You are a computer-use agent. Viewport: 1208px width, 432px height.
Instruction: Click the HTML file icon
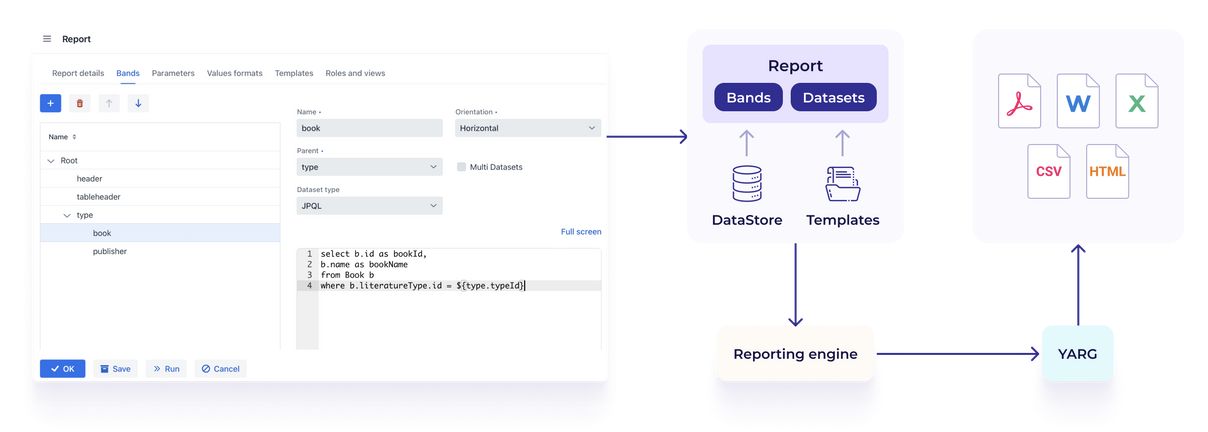1107,171
